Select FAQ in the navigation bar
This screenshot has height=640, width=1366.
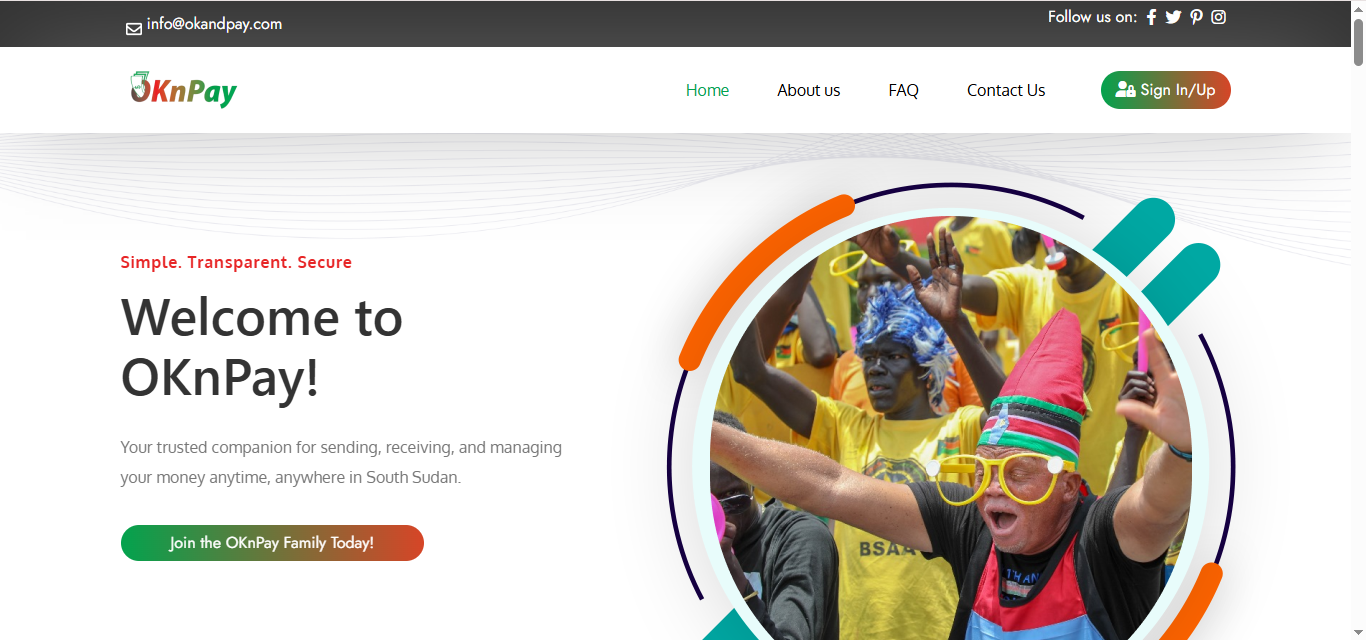(x=903, y=90)
